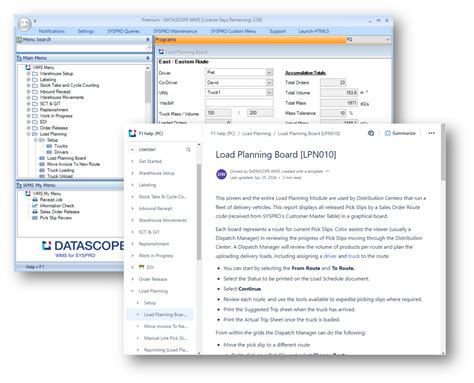Expand the Inbound Receipt folder in Main Menu
The image size is (474, 383).
pyautogui.click(x=29, y=91)
